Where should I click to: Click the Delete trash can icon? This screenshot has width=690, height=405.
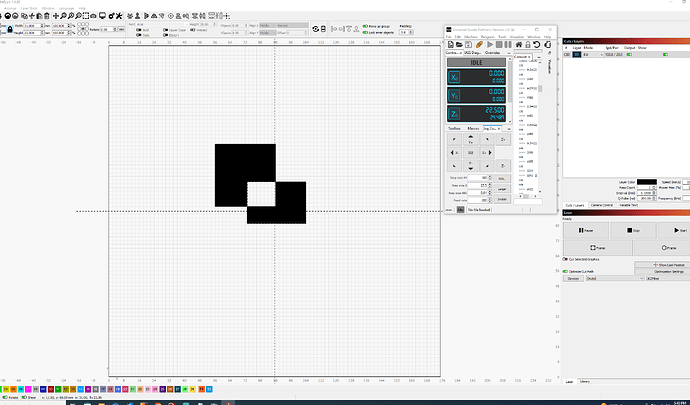coord(47,16)
